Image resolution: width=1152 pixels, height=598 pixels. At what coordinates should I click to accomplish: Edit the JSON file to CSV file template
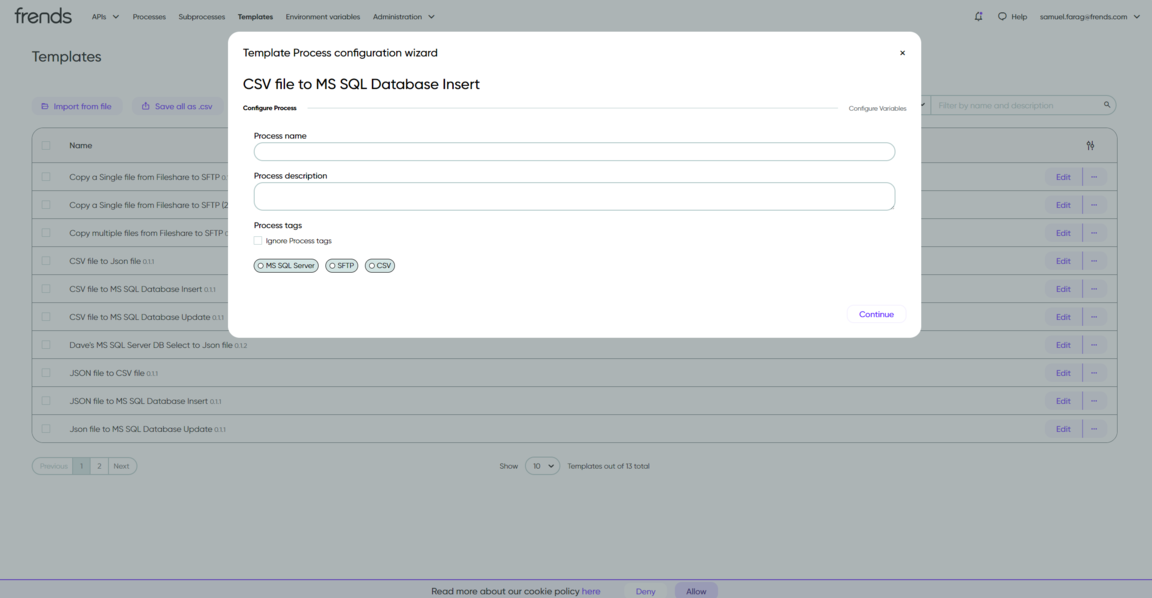[x=1063, y=373]
